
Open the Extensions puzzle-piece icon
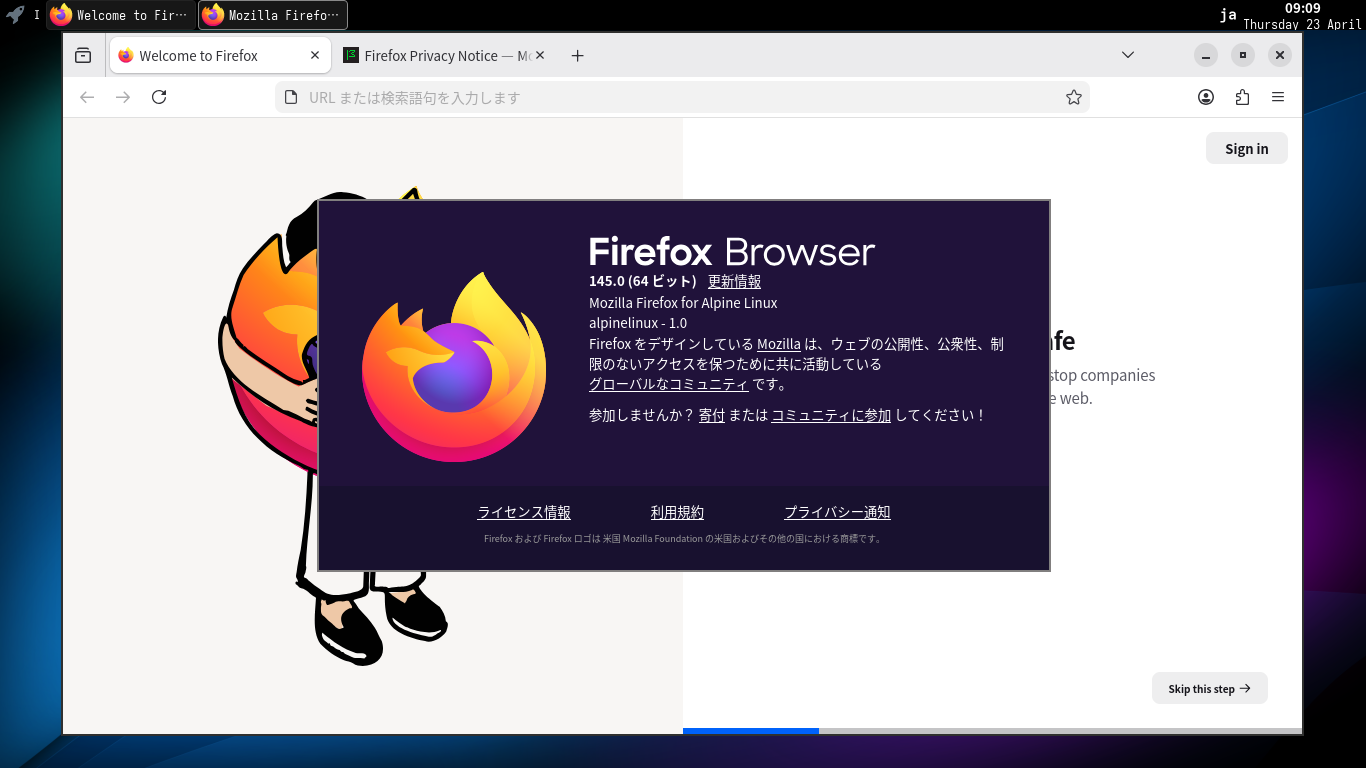[1242, 97]
